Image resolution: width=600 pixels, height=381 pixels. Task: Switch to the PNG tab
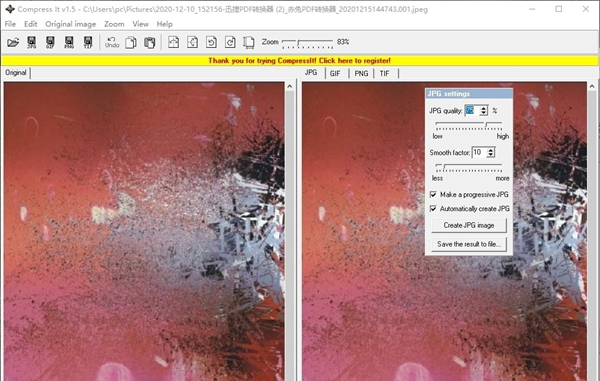pos(361,73)
